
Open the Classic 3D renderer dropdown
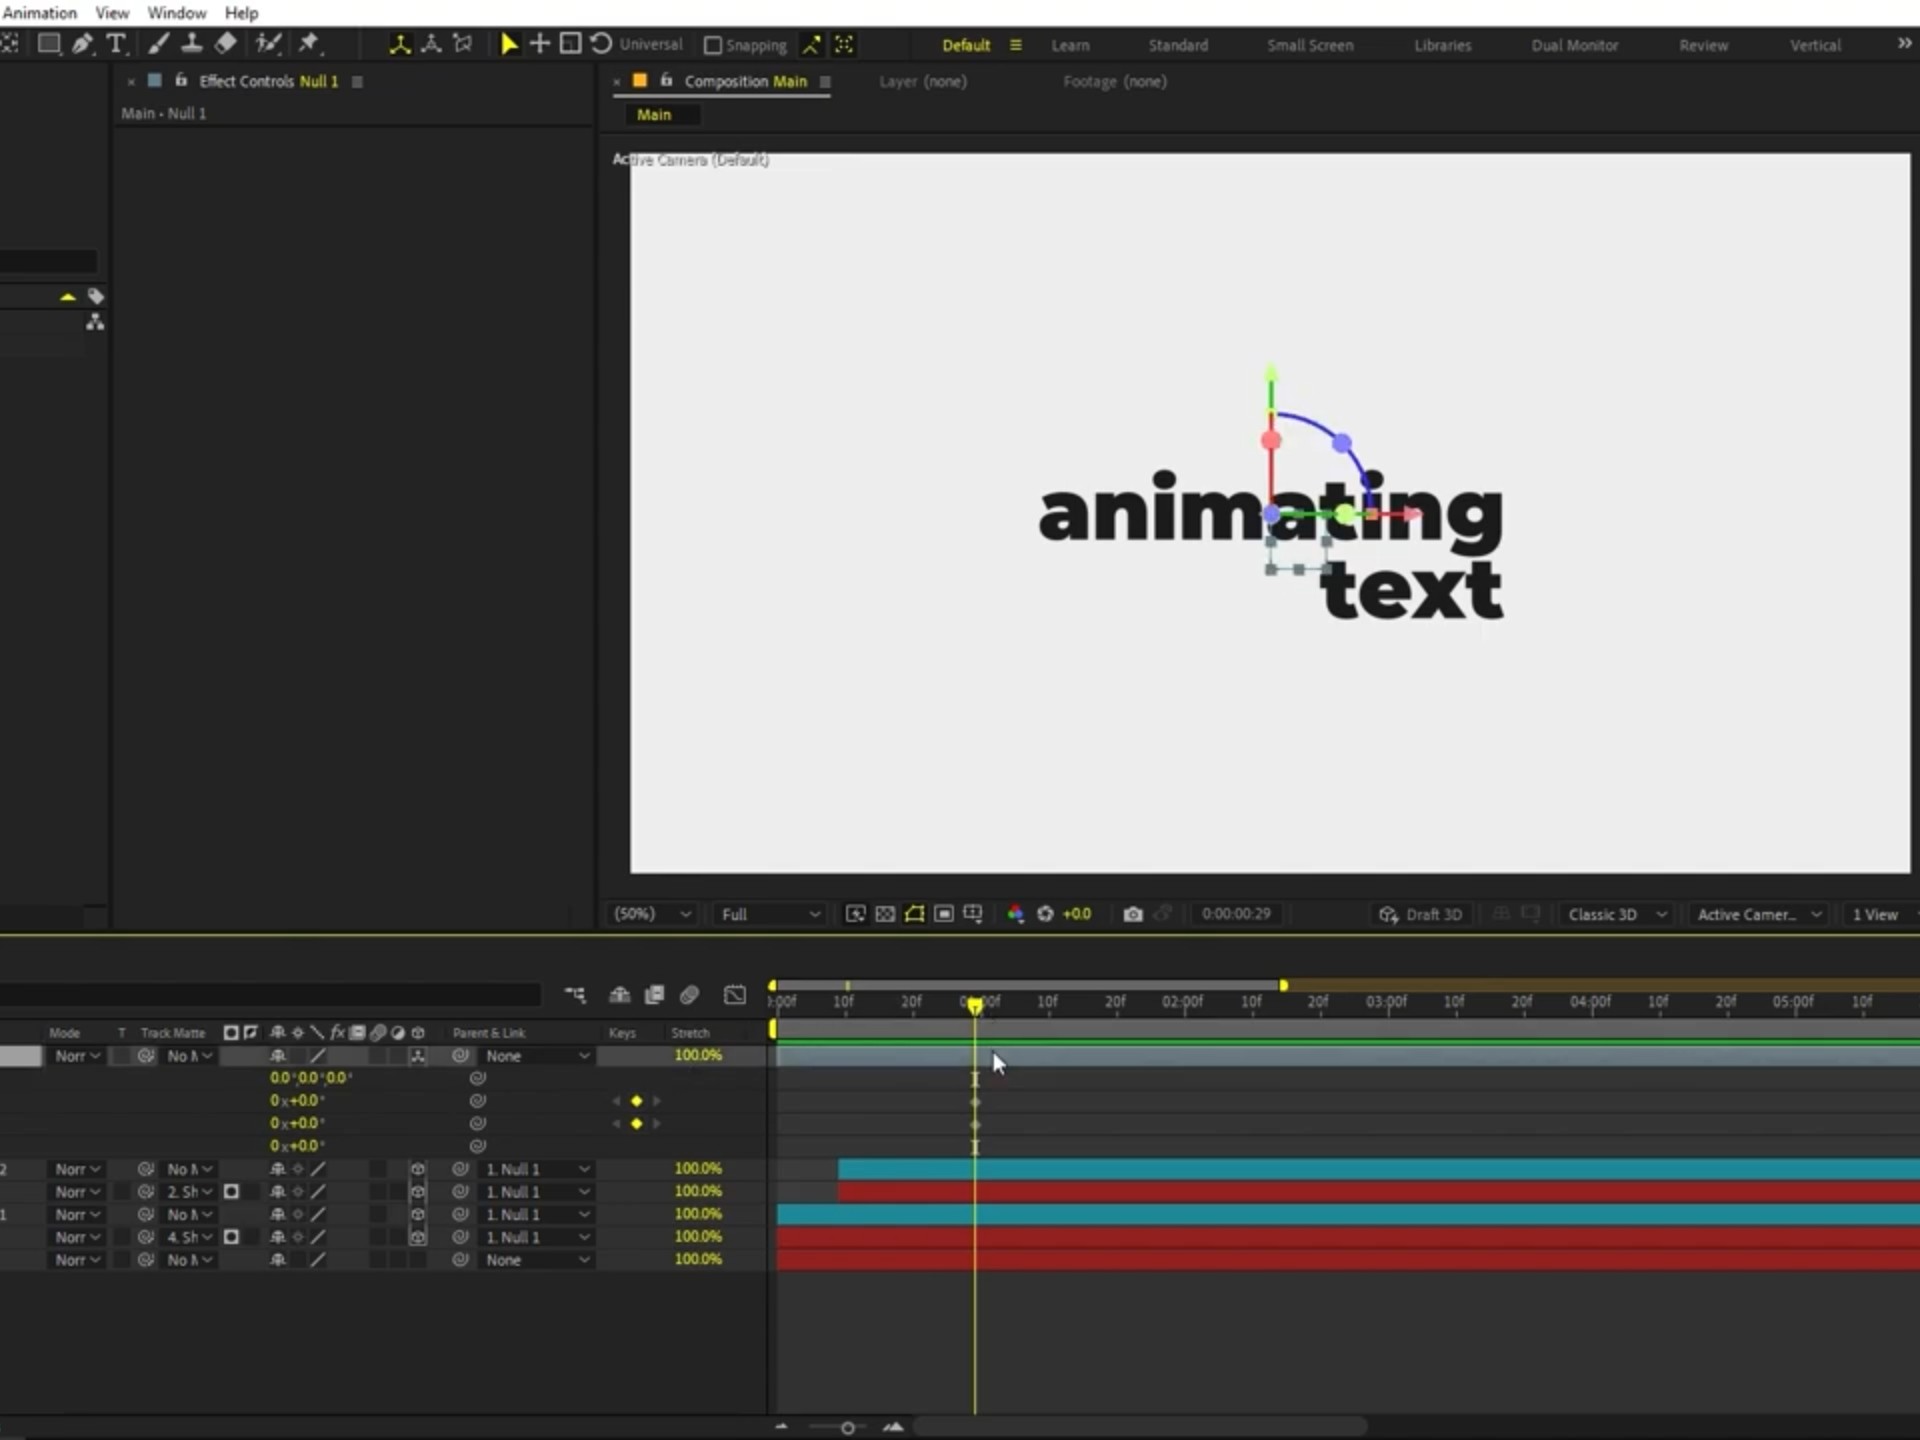point(1616,914)
